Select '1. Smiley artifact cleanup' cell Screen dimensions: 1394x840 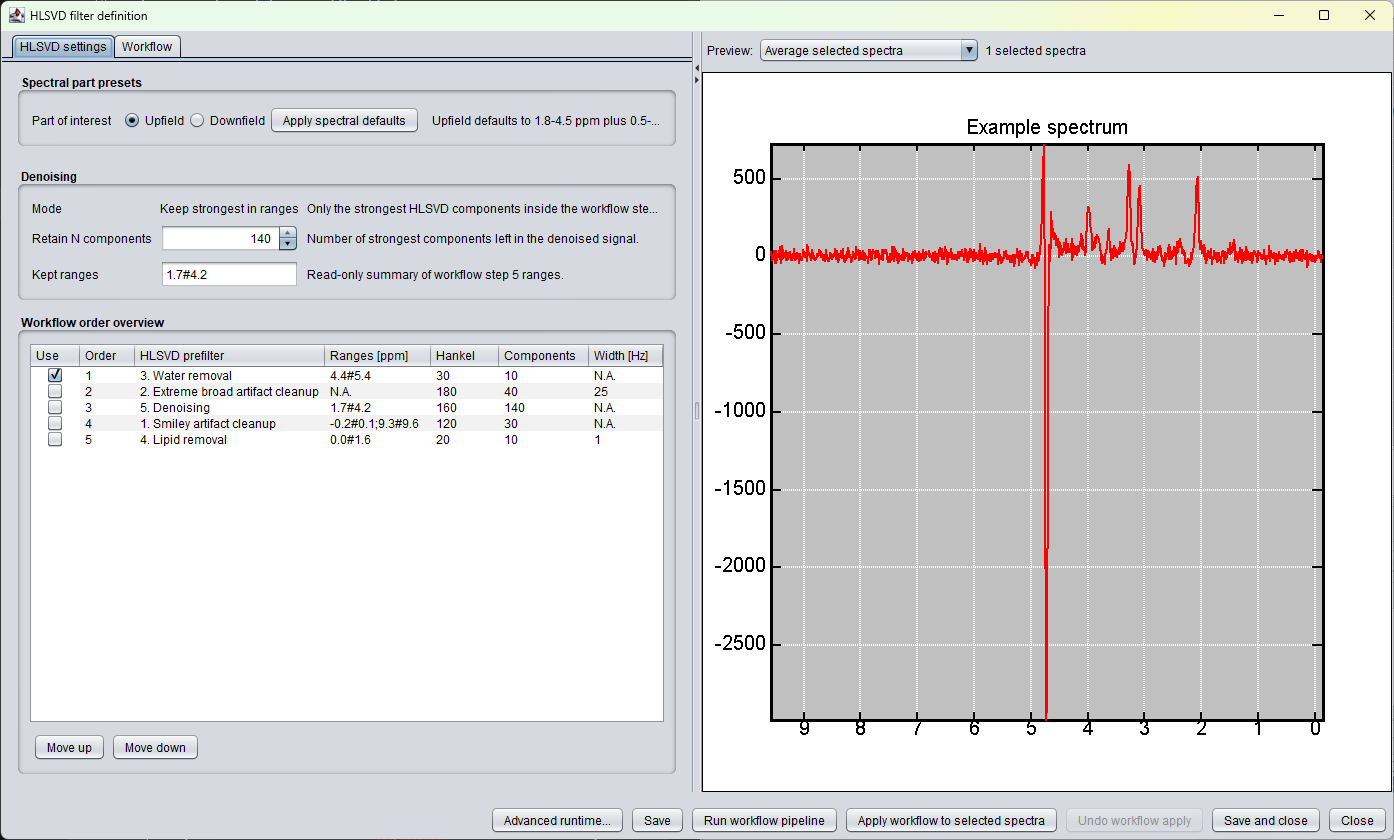coord(229,423)
